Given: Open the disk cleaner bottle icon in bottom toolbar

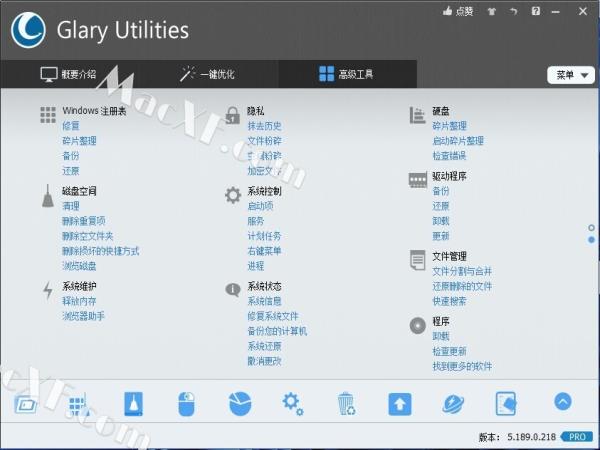Looking at the screenshot, I should [x=134, y=404].
